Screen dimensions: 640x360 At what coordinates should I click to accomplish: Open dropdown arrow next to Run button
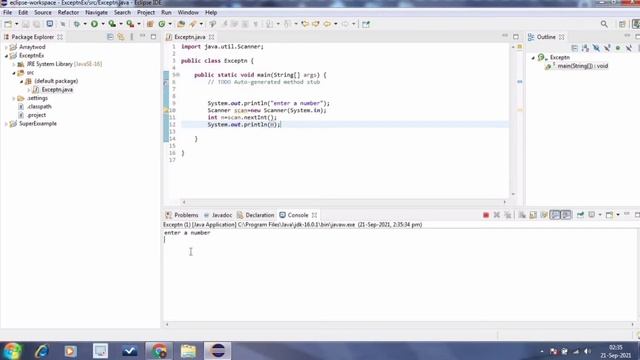pyautogui.click(x=103, y=24)
